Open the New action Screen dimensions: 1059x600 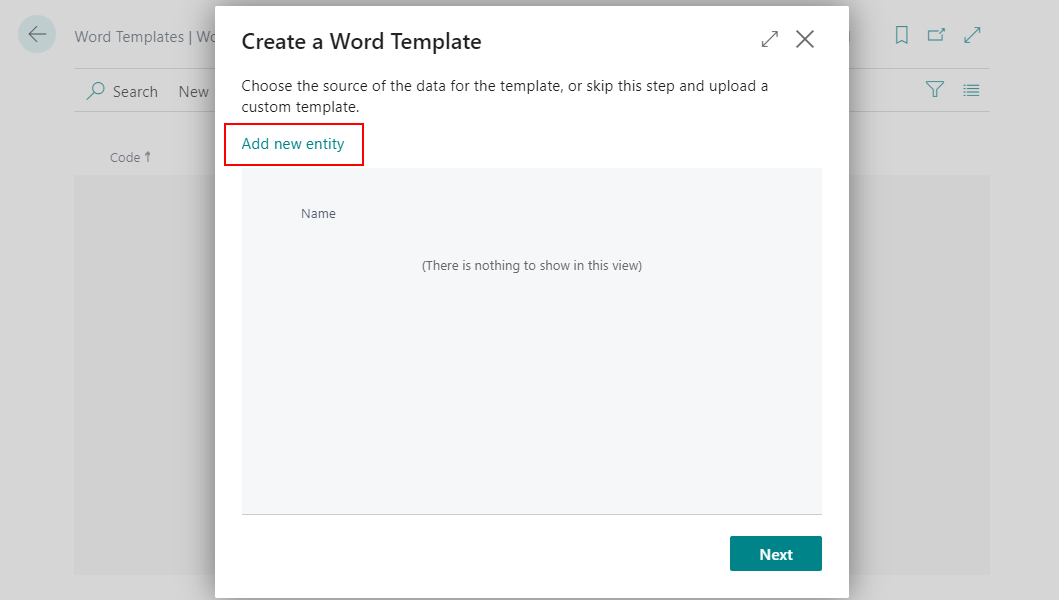tap(194, 91)
